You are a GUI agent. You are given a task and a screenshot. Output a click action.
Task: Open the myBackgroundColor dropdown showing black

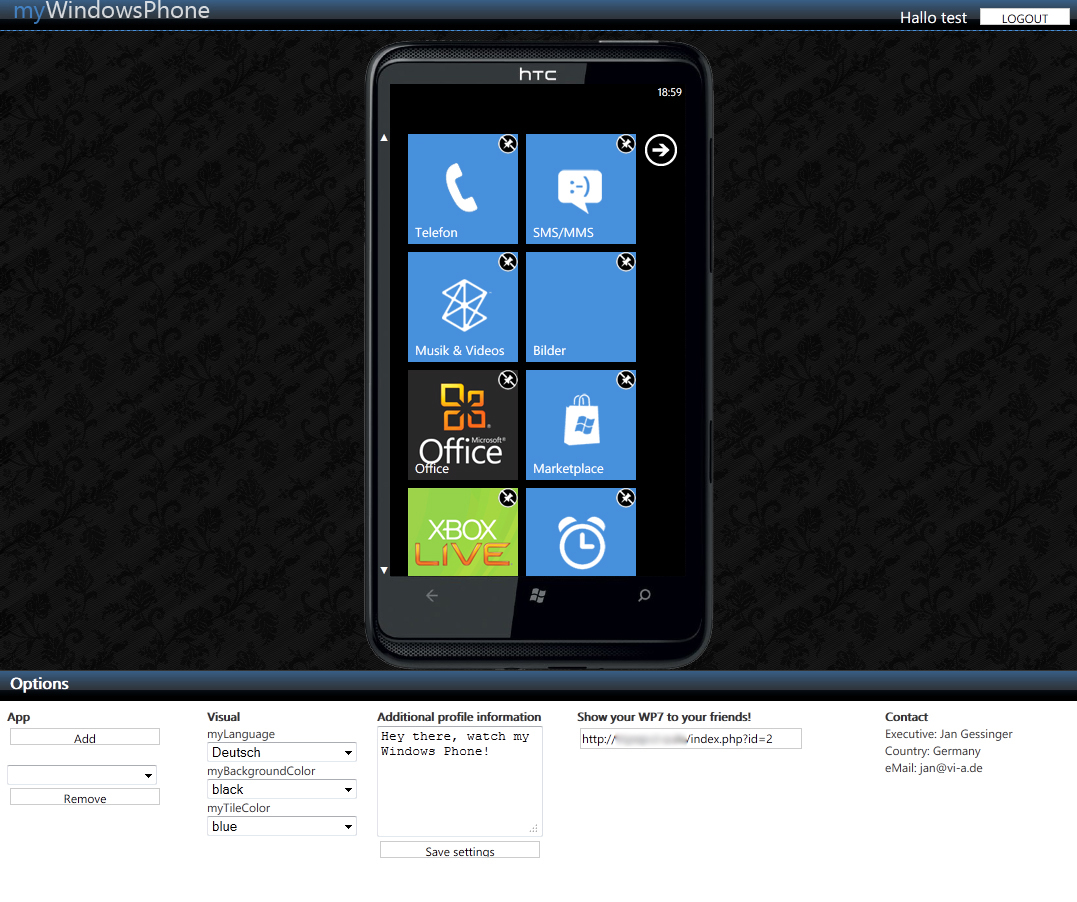(x=282, y=789)
